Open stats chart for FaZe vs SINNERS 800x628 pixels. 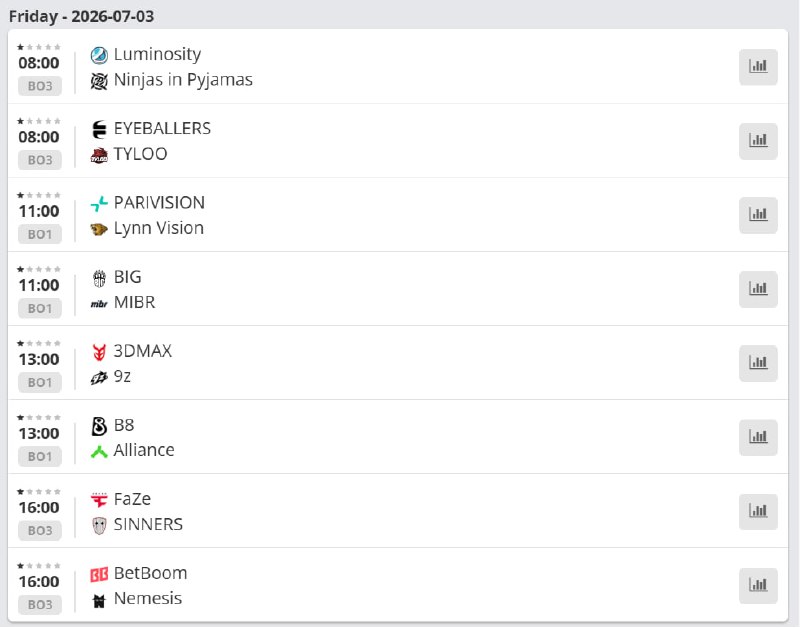pos(758,512)
